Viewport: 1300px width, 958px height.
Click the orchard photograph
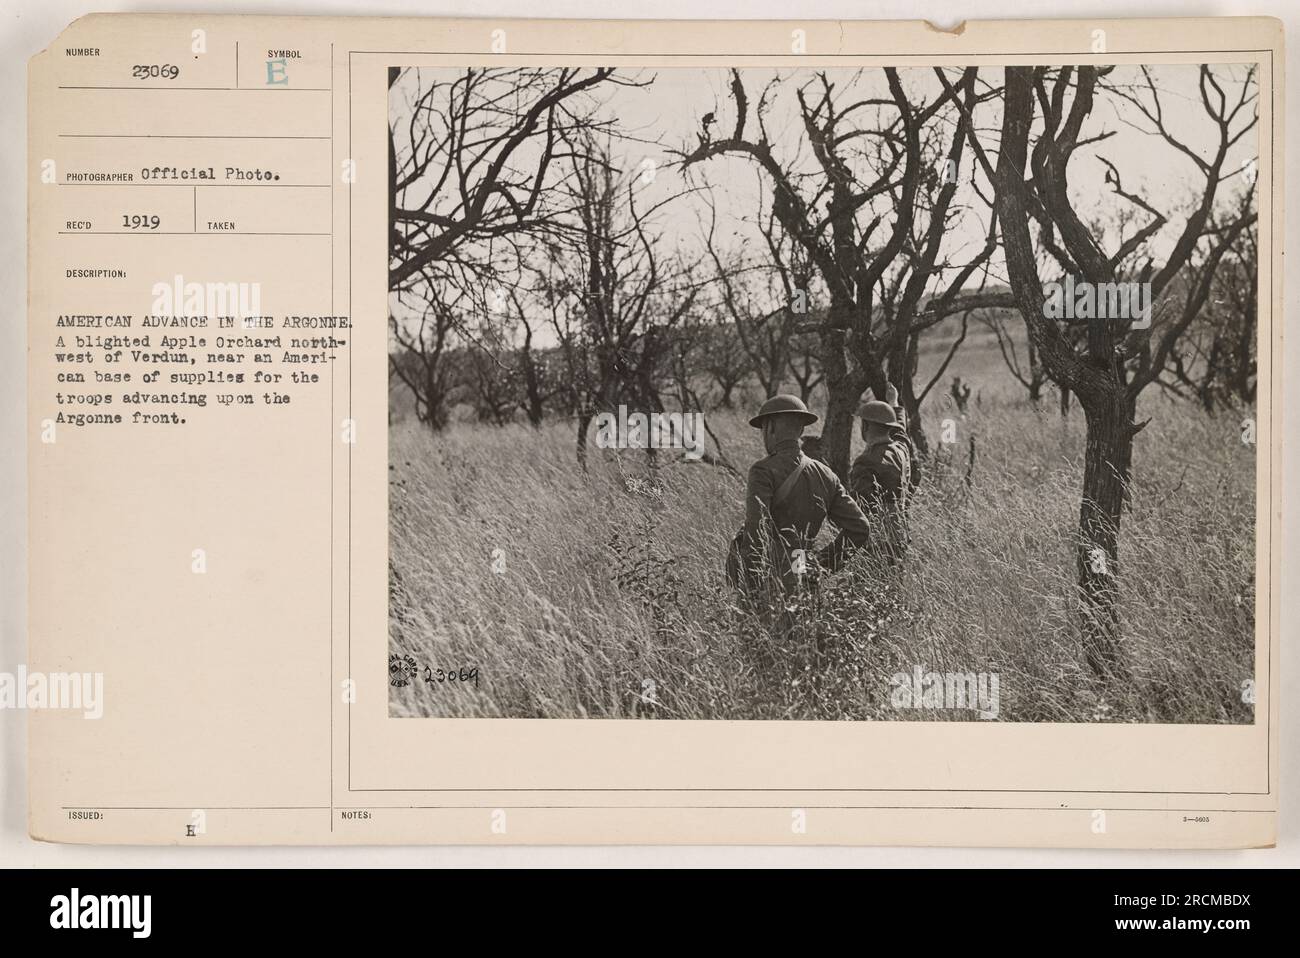pyautogui.click(x=823, y=393)
